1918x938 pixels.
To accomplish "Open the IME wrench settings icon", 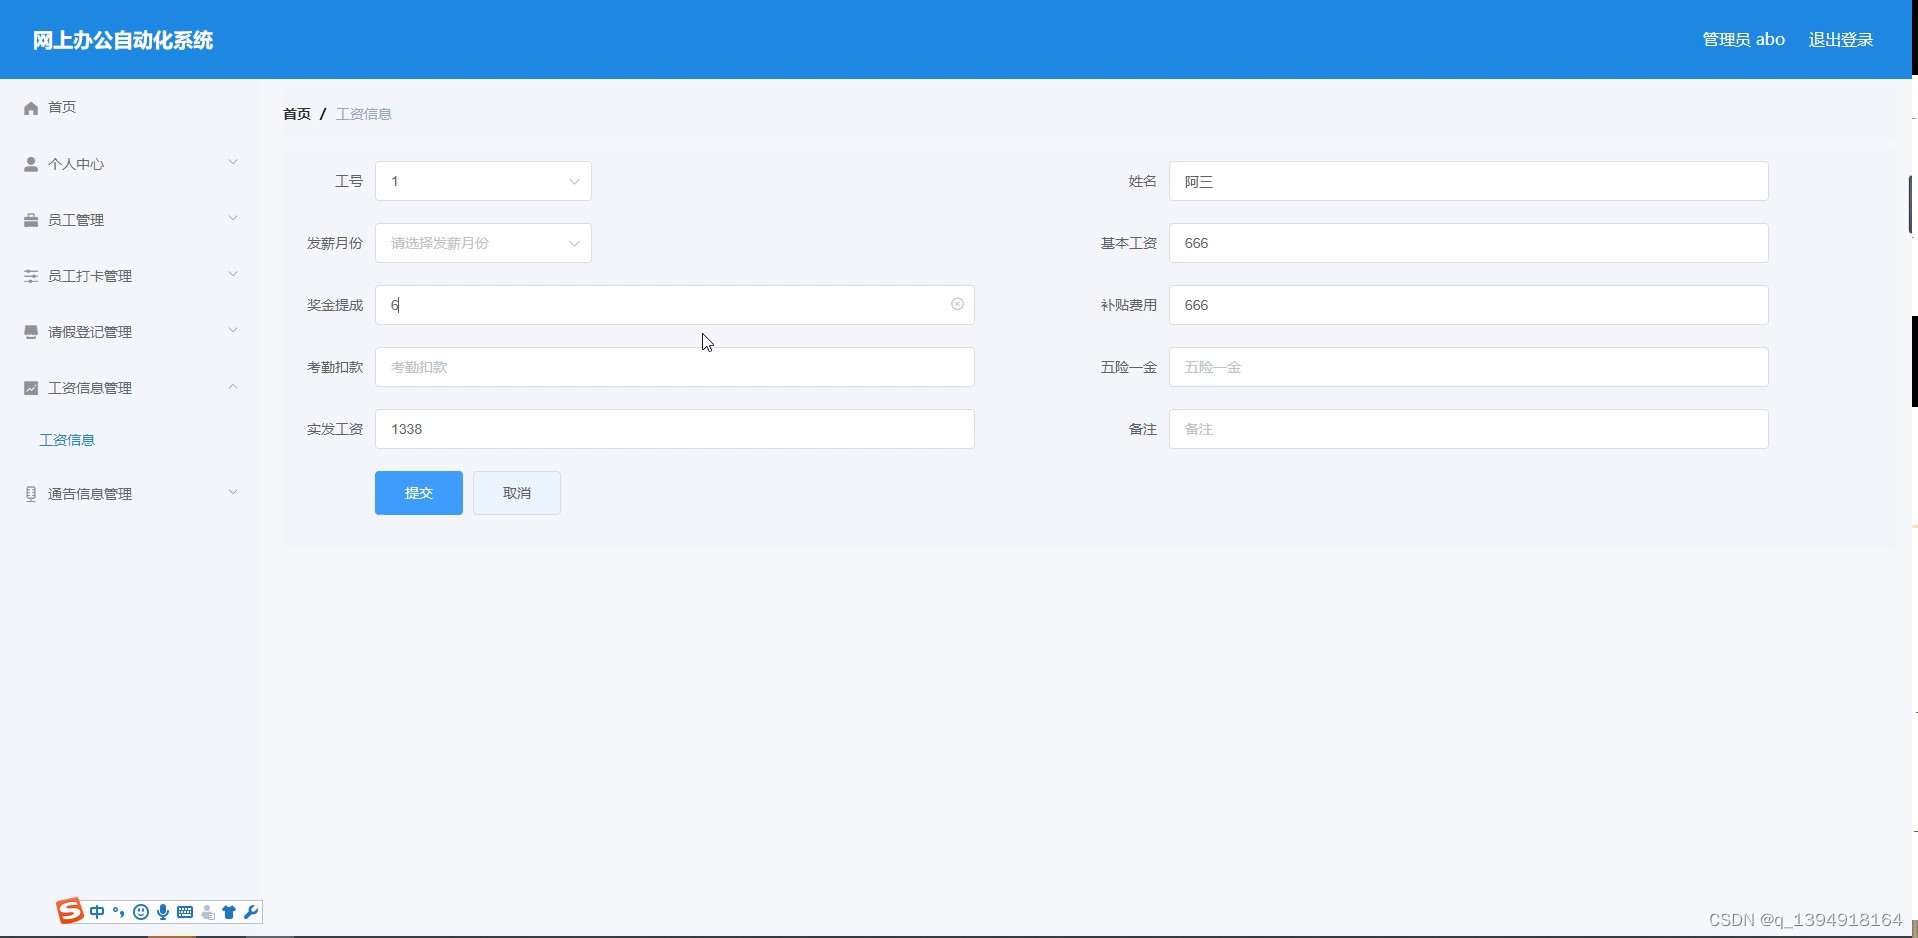I will pyautogui.click(x=251, y=912).
